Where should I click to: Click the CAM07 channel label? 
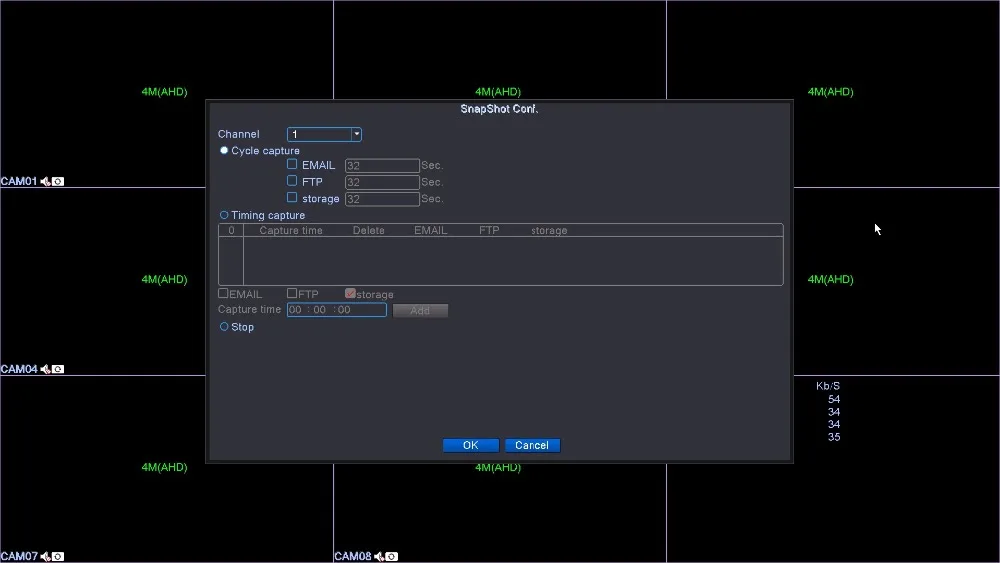pos(19,557)
